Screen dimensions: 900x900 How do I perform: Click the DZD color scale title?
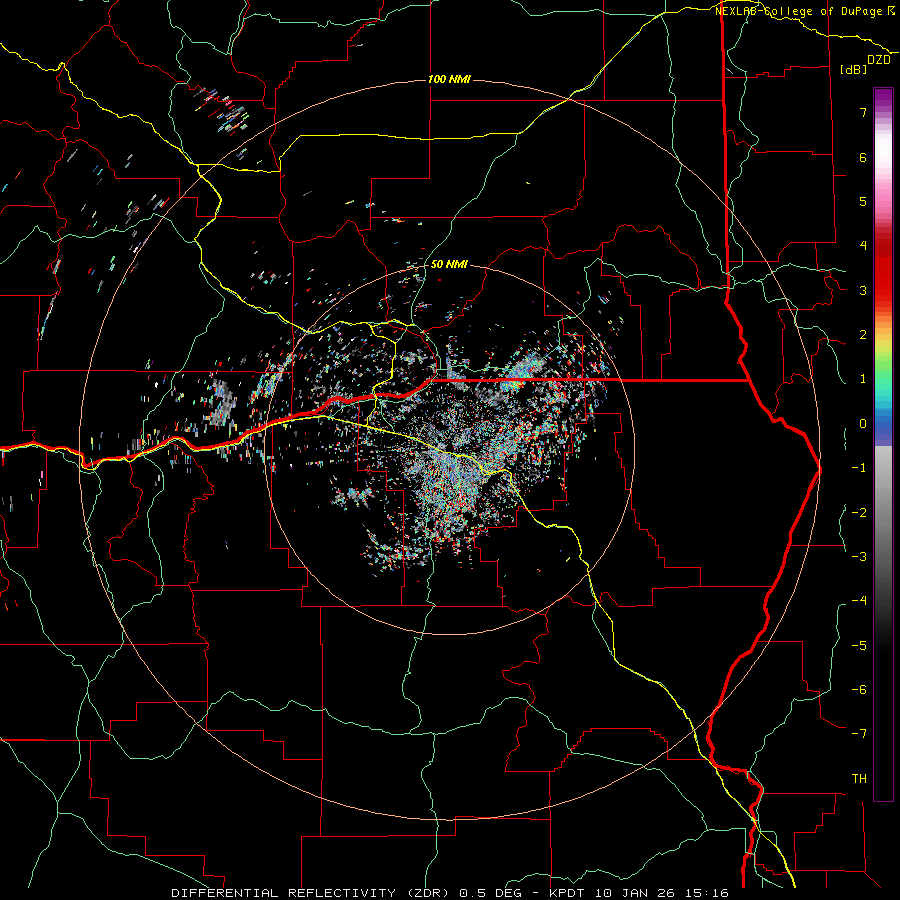[x=878, y=60]
